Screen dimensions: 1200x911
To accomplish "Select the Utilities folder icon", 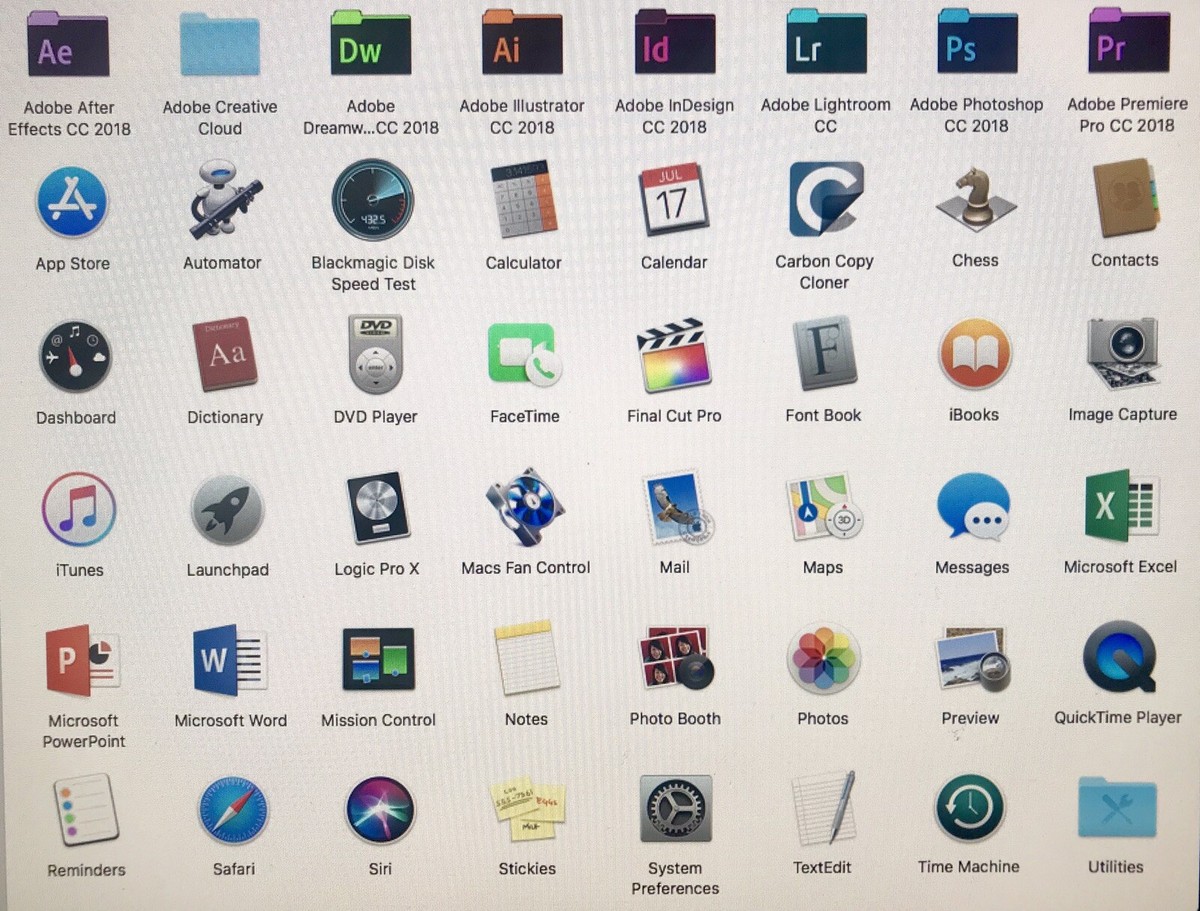I will 1117,808.
